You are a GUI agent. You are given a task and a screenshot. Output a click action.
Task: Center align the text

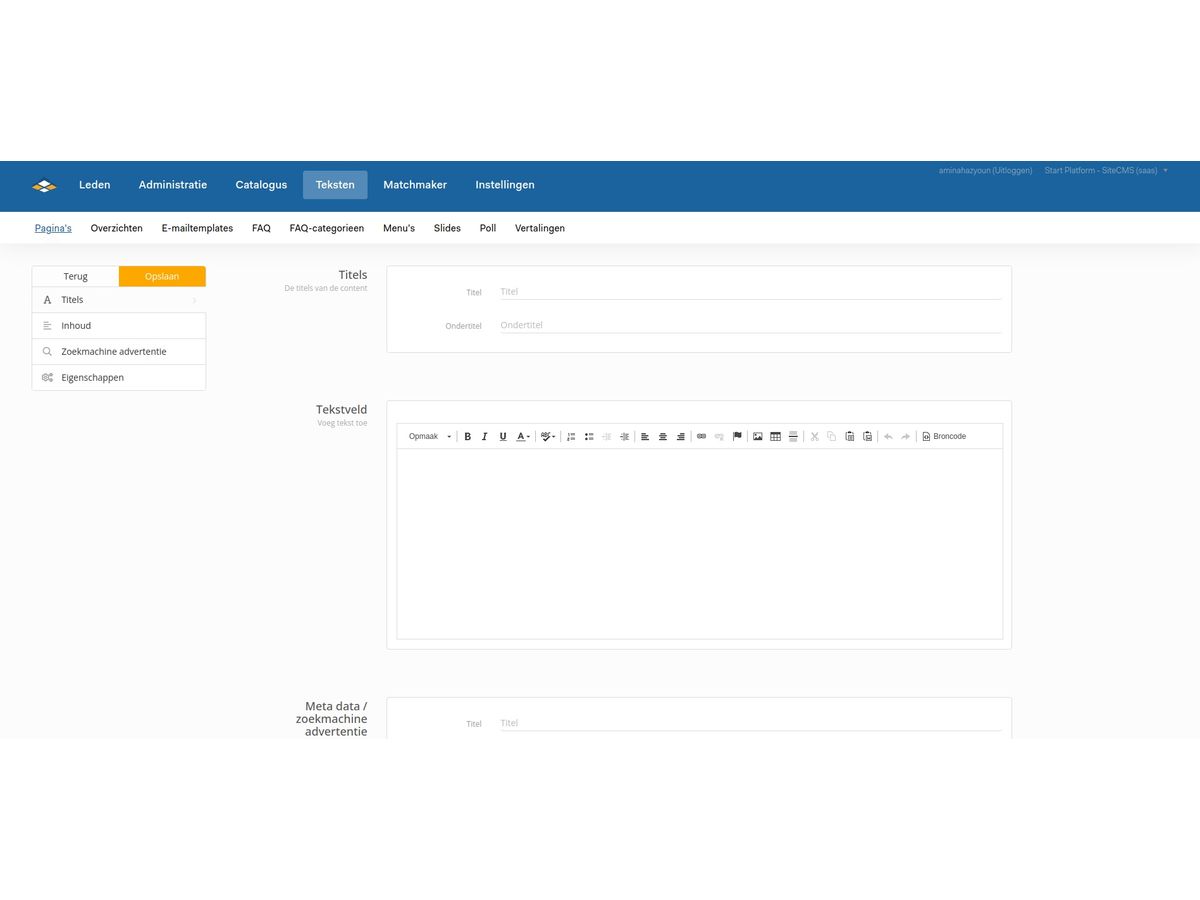coord(662,437)
